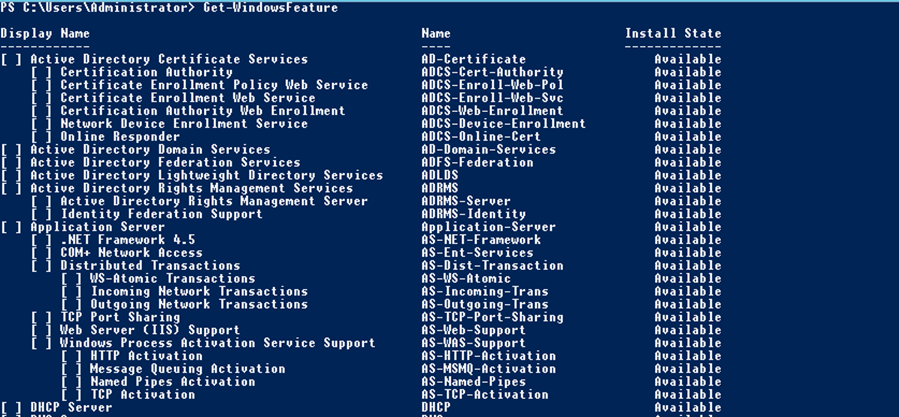Screen dimensions: 899x417
Task: Click the Display Name column header
Action: [x=45, y=33]
